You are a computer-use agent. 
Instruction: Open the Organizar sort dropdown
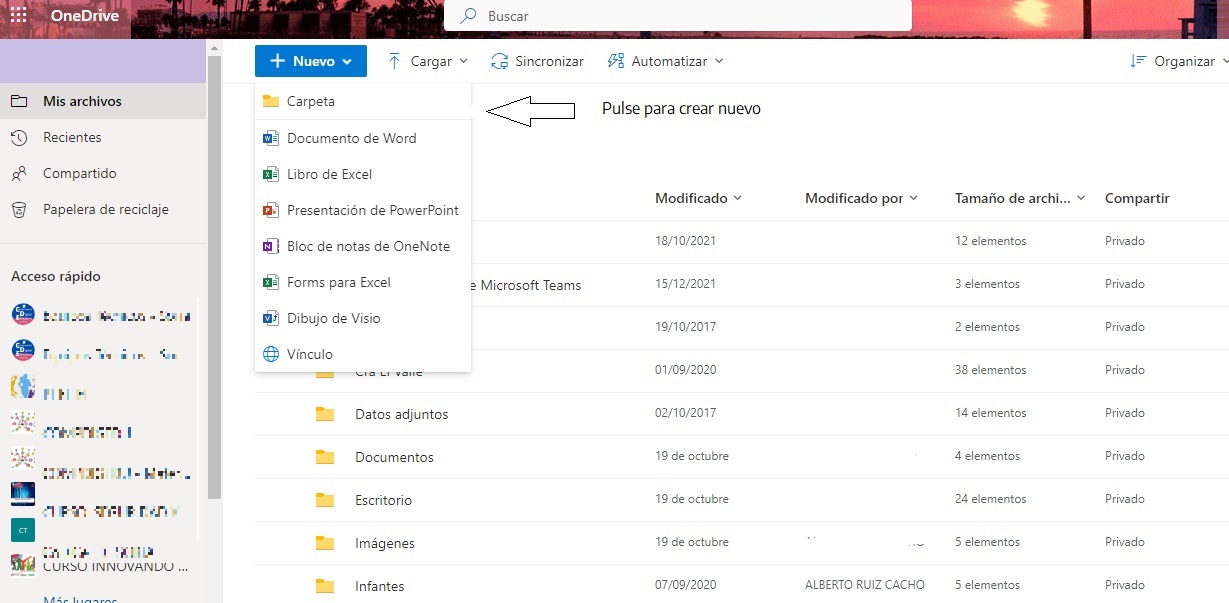(x=1178, y=61)
